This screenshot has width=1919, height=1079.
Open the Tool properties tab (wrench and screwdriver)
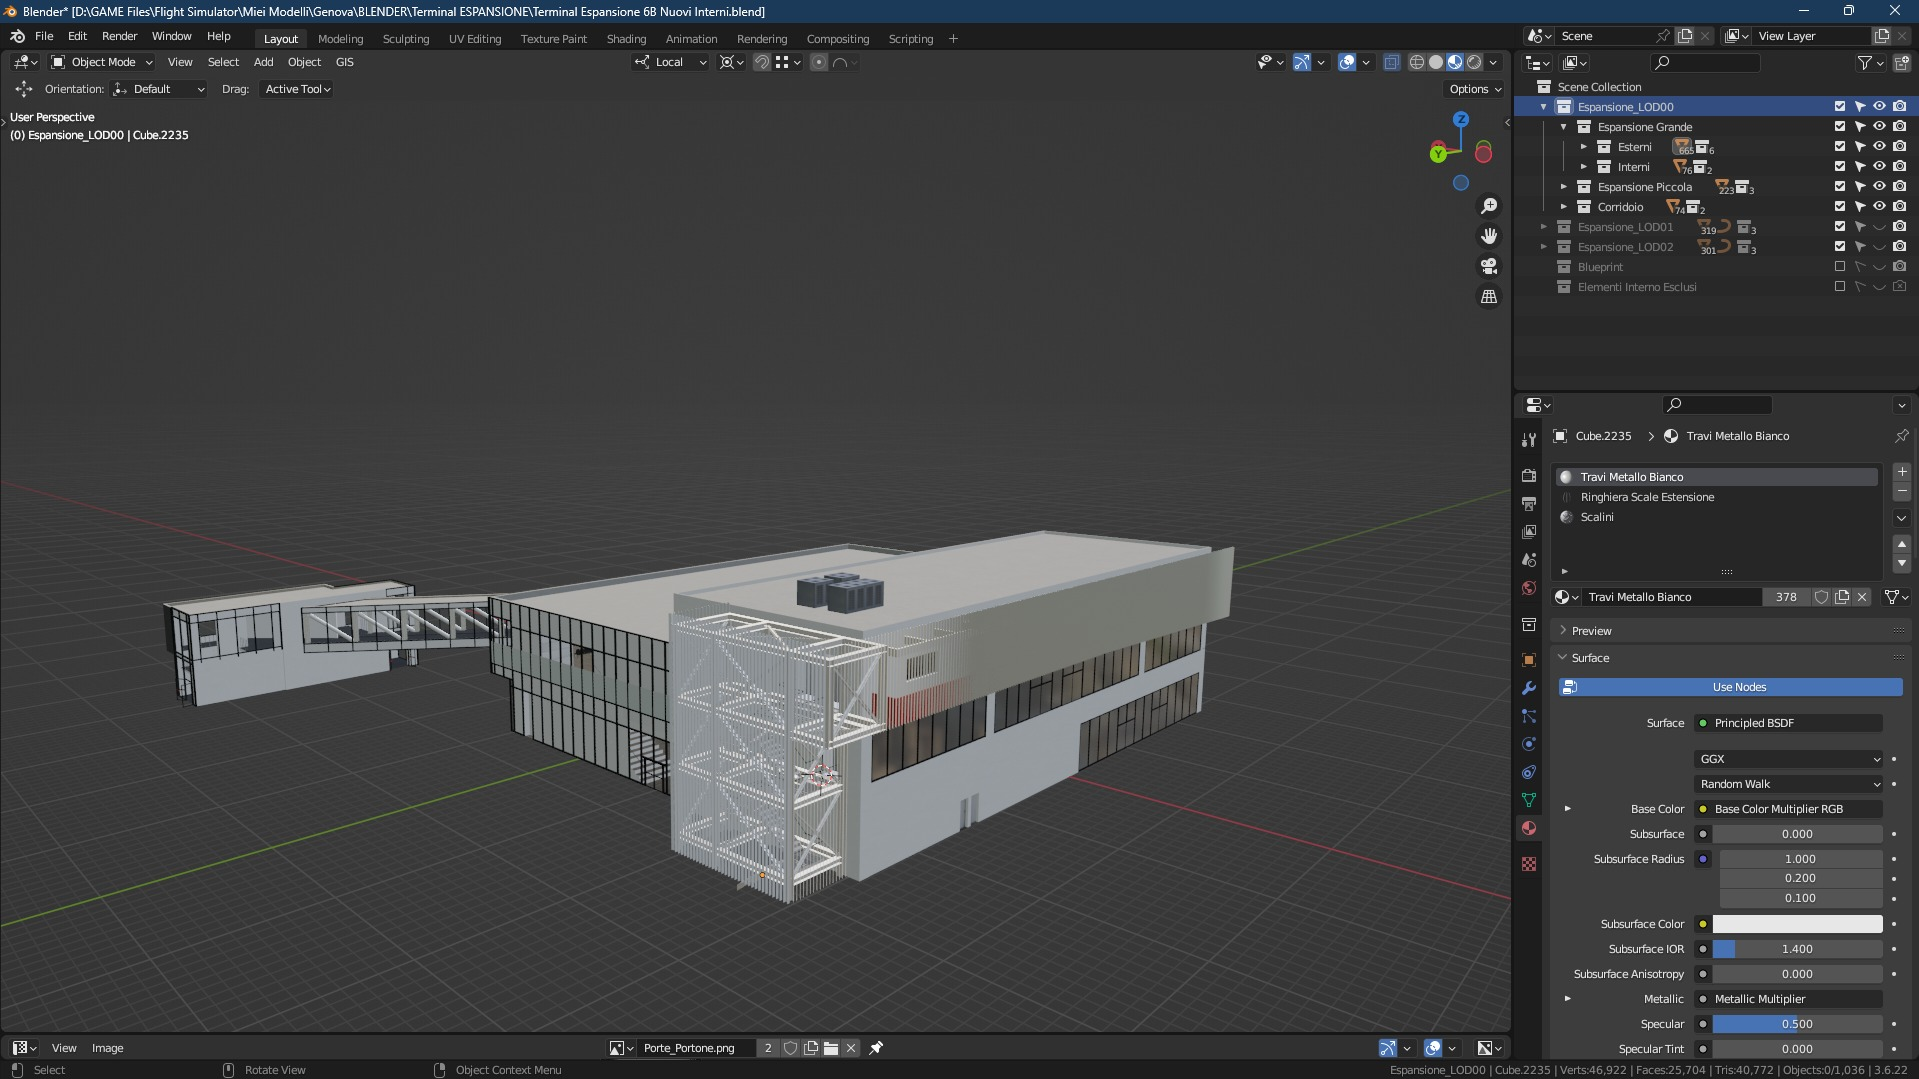pyautogui.click(x=1528, y=440)
